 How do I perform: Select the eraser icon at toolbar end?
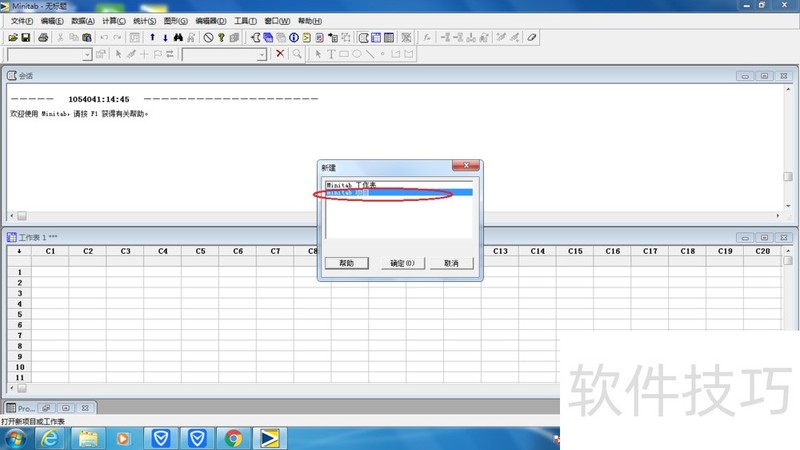pyautogui.click(x=532, y=38)
